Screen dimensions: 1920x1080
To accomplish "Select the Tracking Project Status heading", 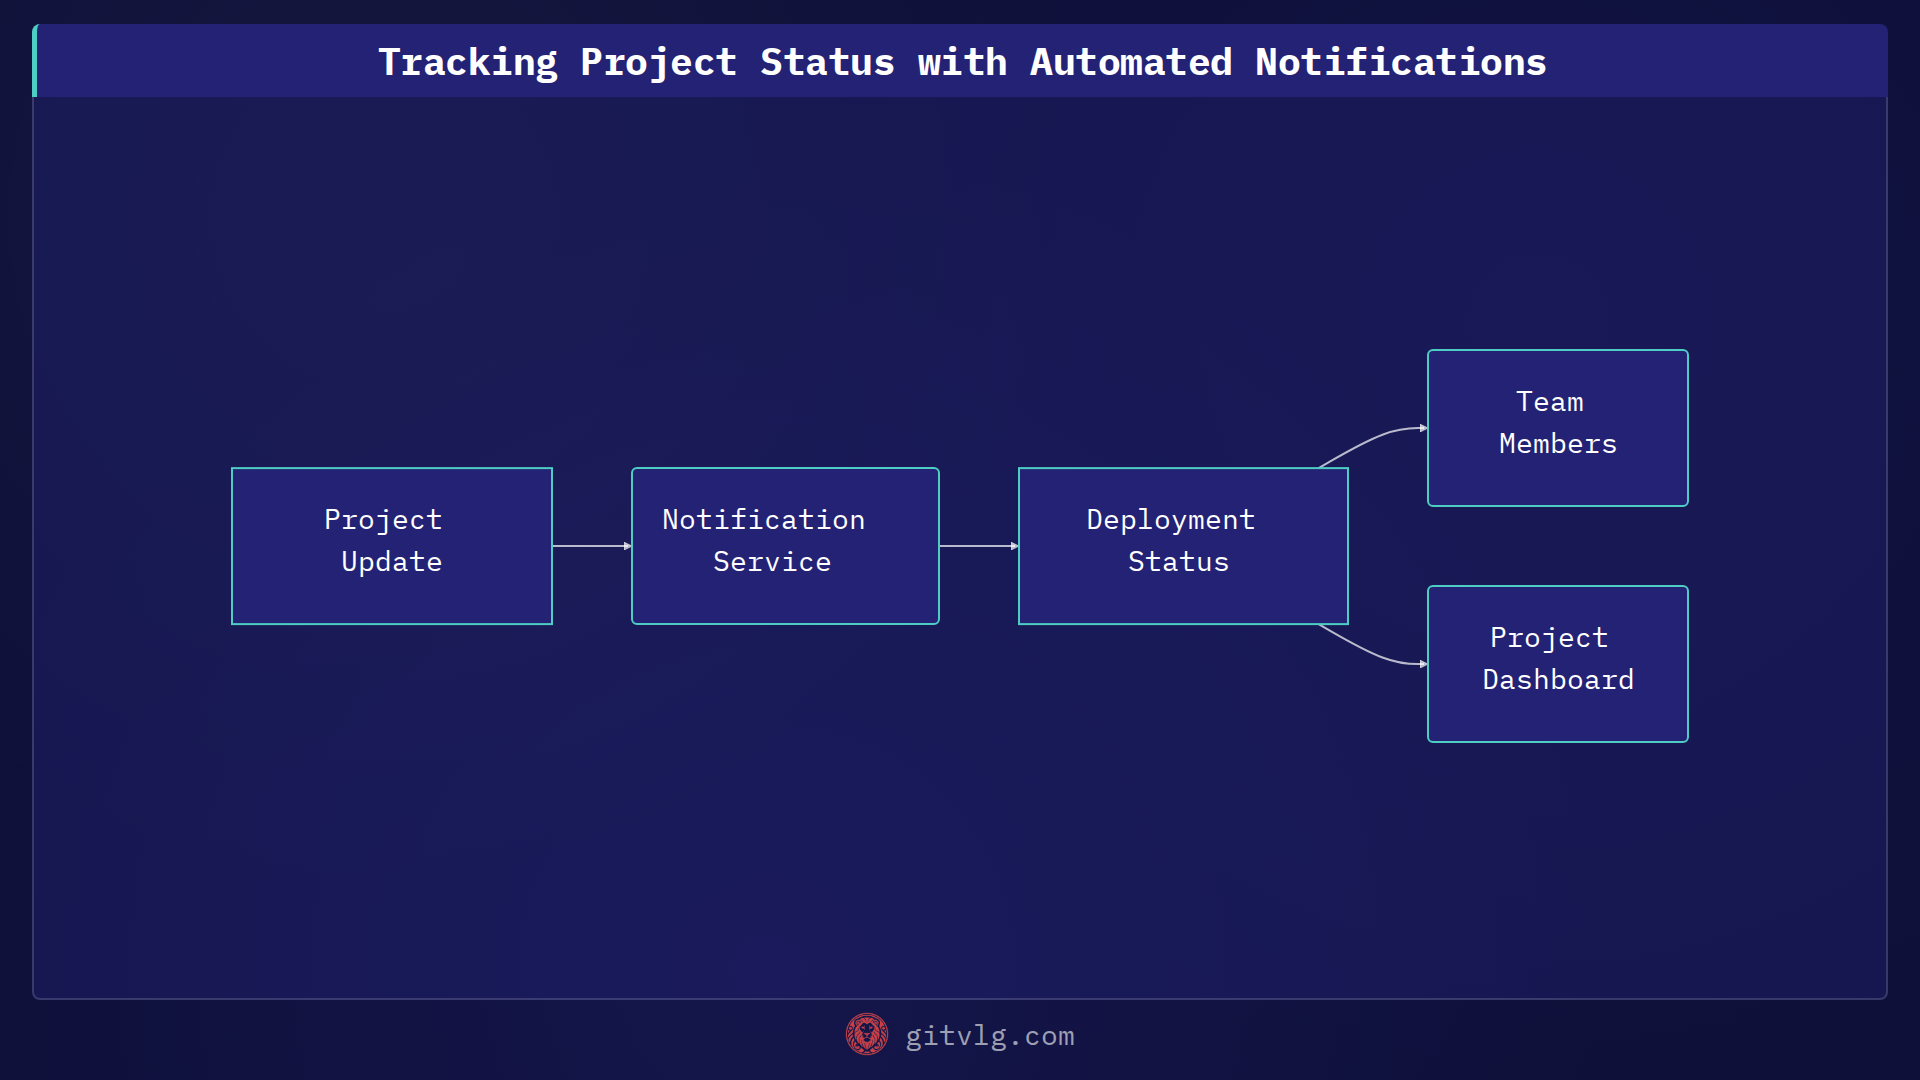I will (x=960, y=61).
